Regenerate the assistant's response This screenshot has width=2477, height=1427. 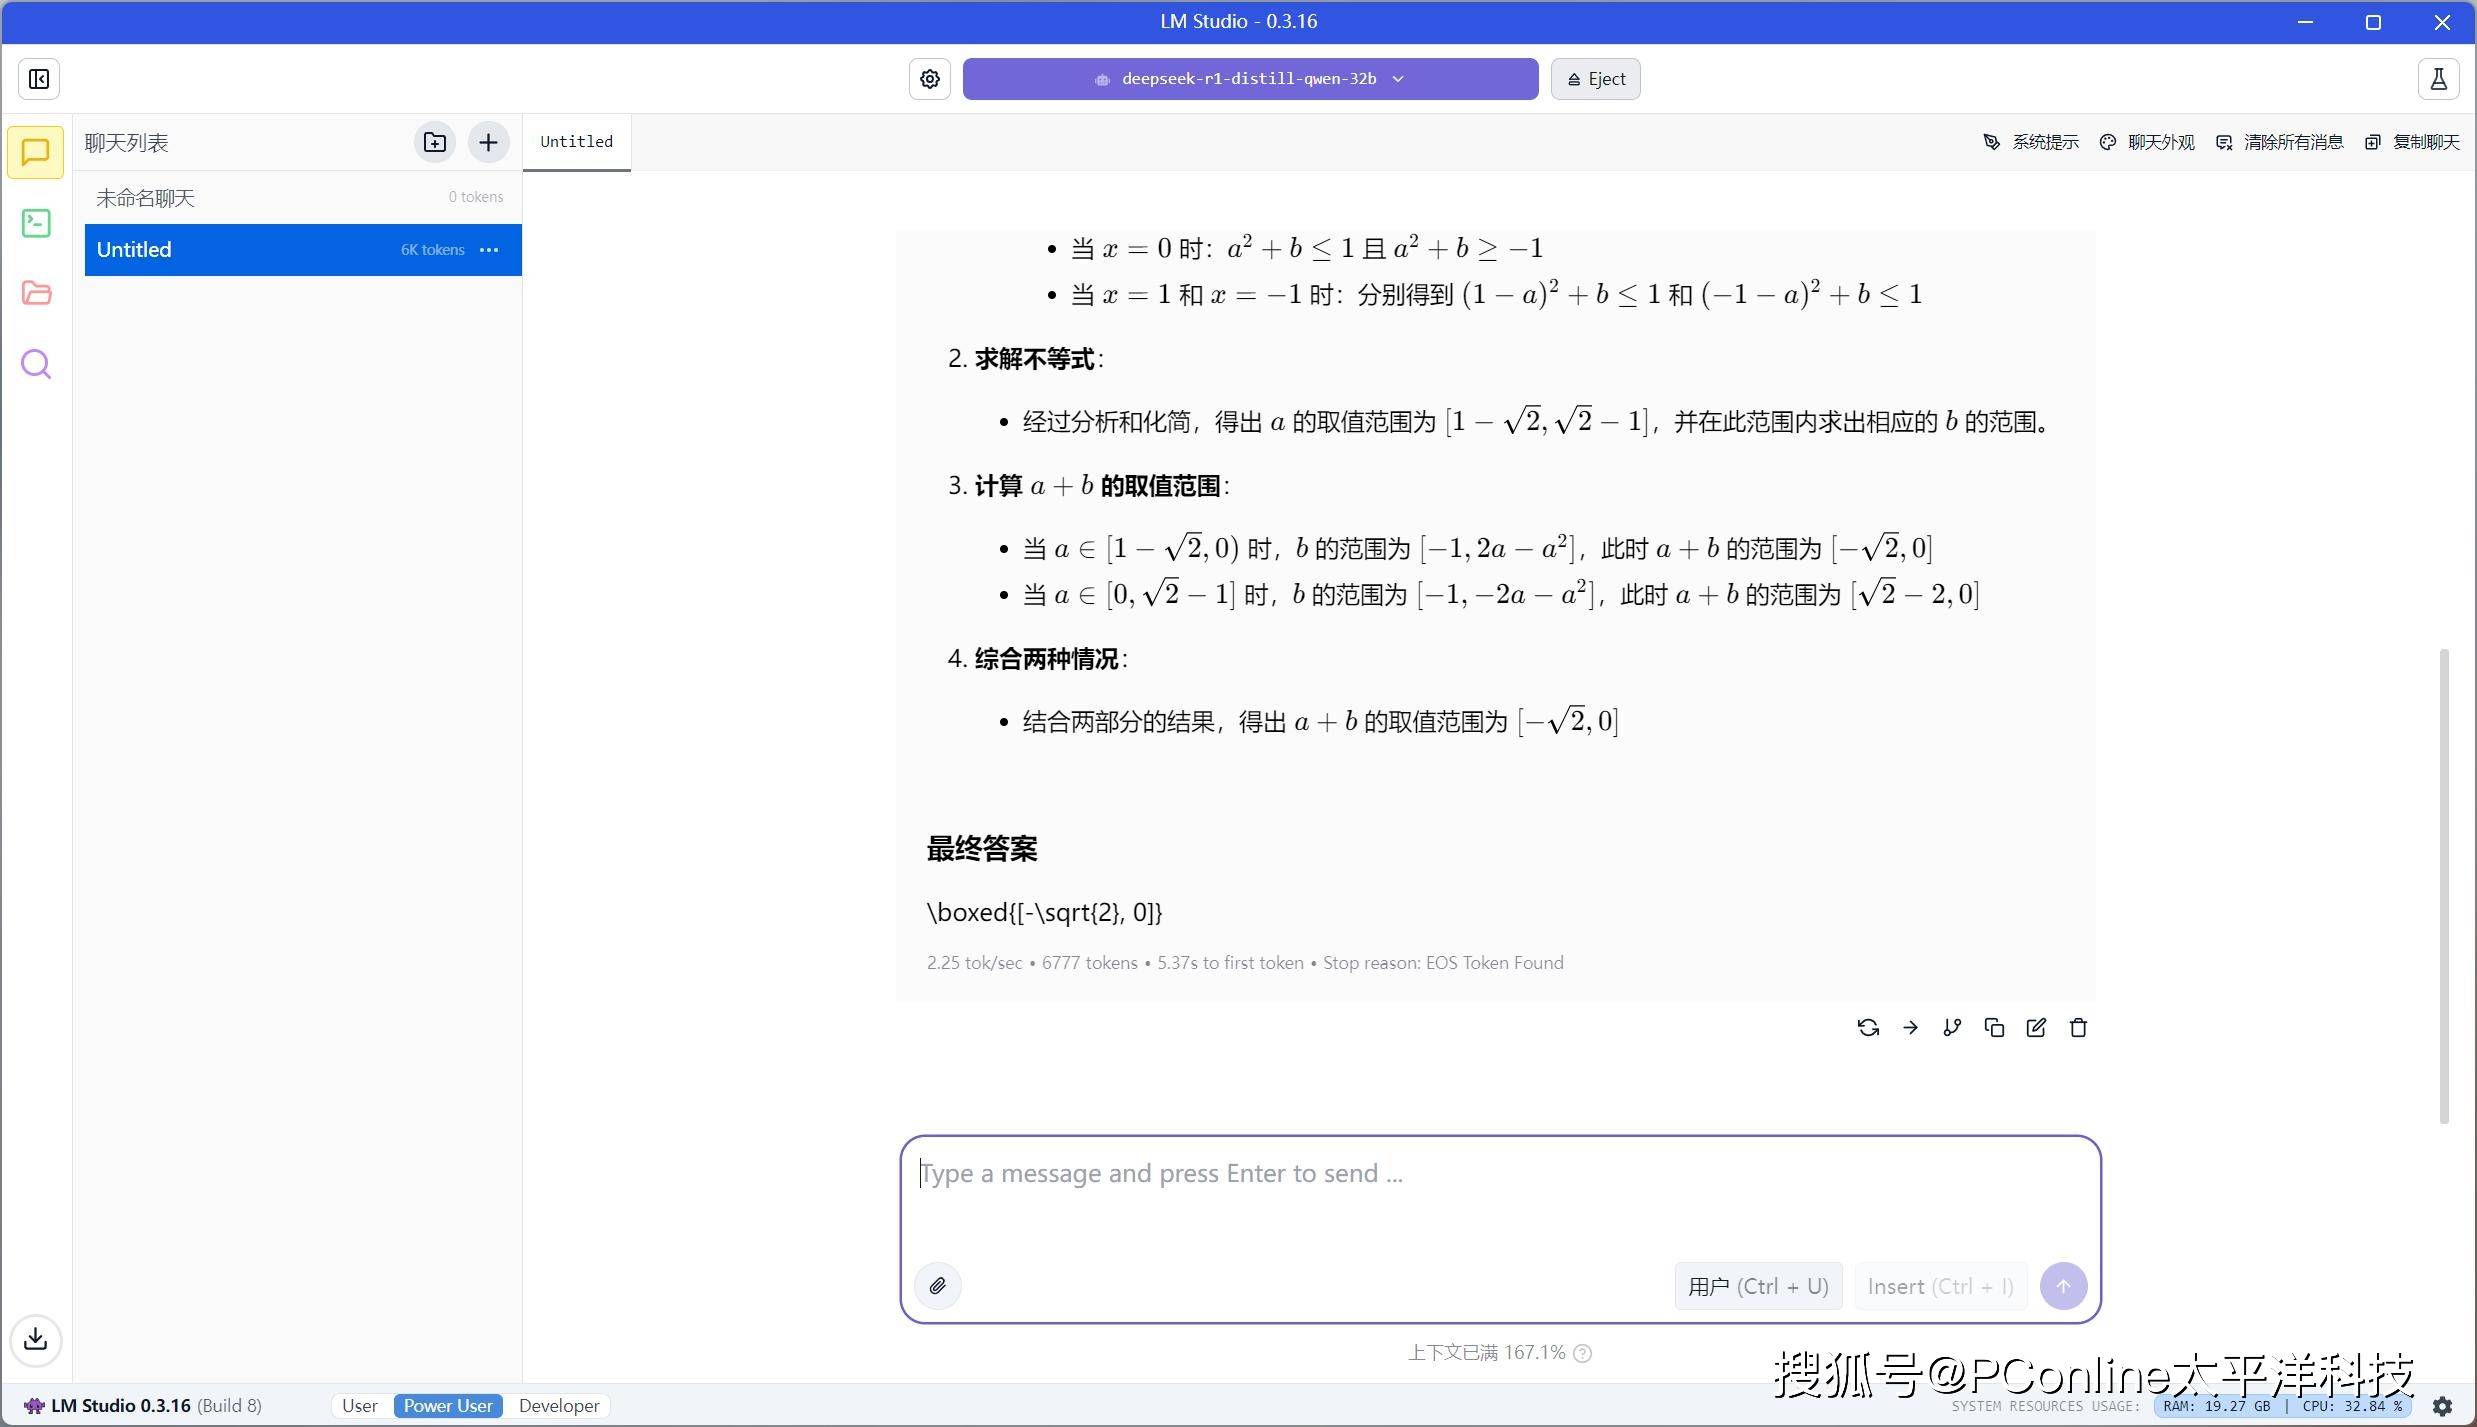click(x=1867, y=1028)
